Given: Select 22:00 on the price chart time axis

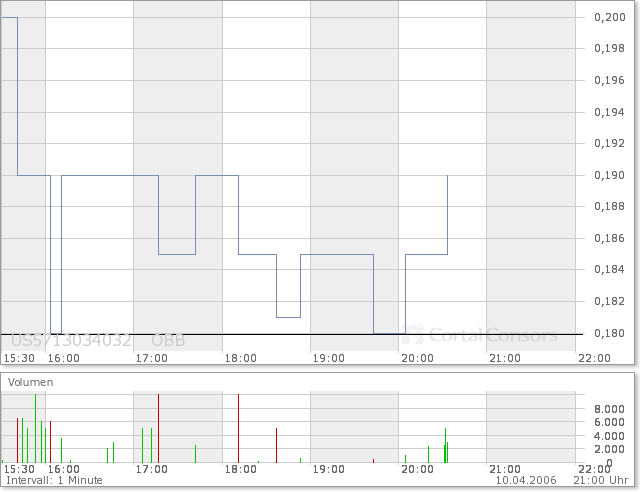Looking at the screenshot, I should coord(594,358).
